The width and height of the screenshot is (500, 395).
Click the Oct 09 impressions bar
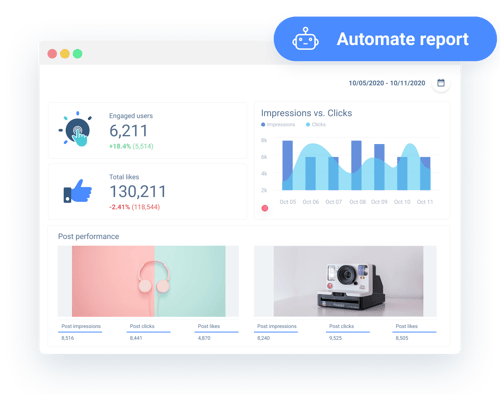(x=379, y=167)
